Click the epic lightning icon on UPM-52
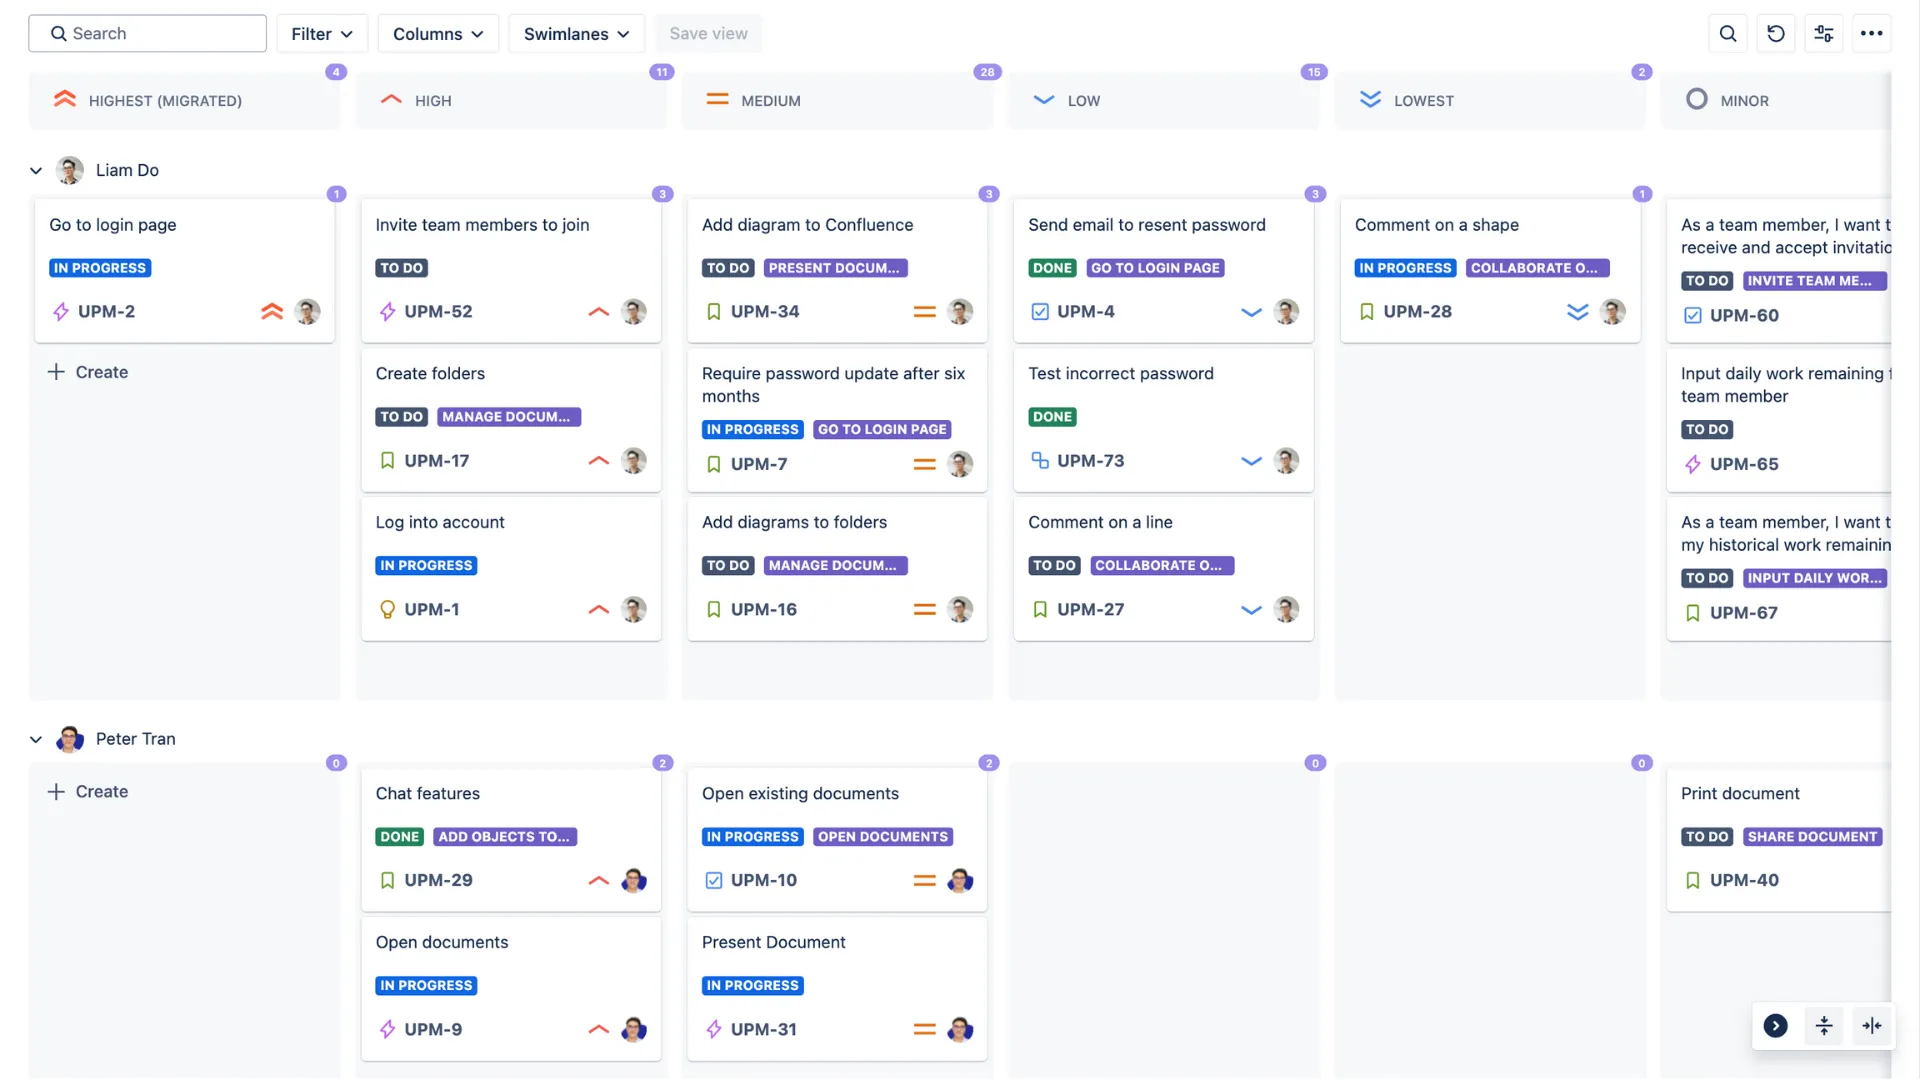 (x=387, y=311)
